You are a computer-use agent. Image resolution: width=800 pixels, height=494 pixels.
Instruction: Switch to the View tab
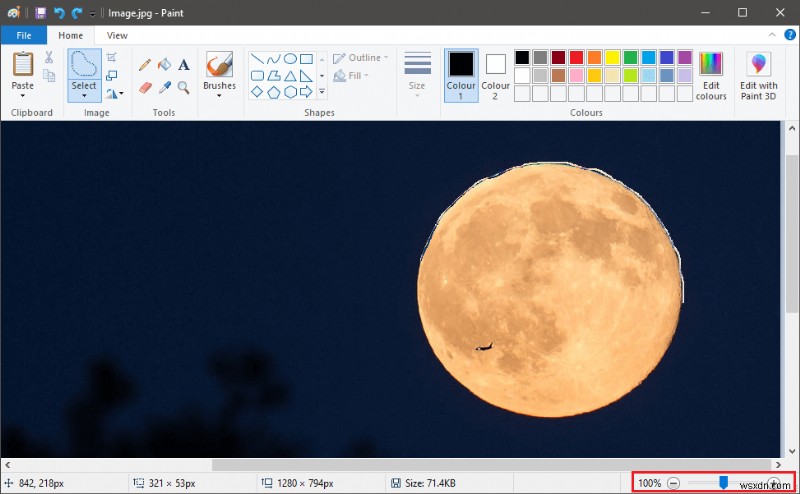coord(117,35)
